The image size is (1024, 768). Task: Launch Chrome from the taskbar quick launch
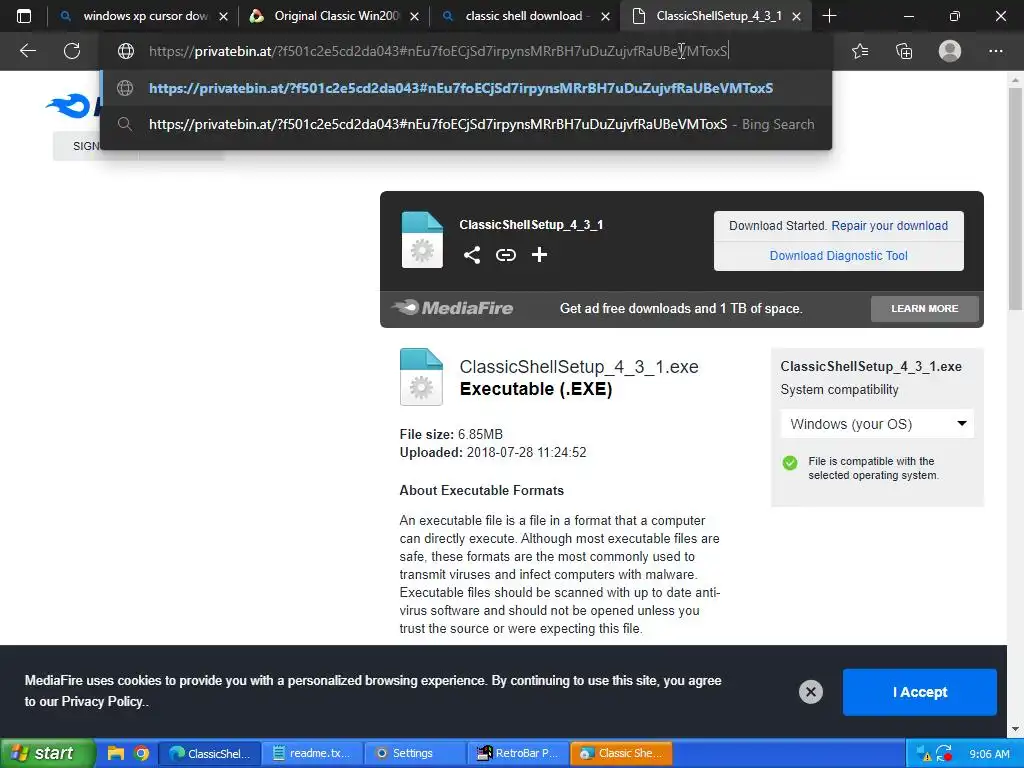tap(141, 753)
